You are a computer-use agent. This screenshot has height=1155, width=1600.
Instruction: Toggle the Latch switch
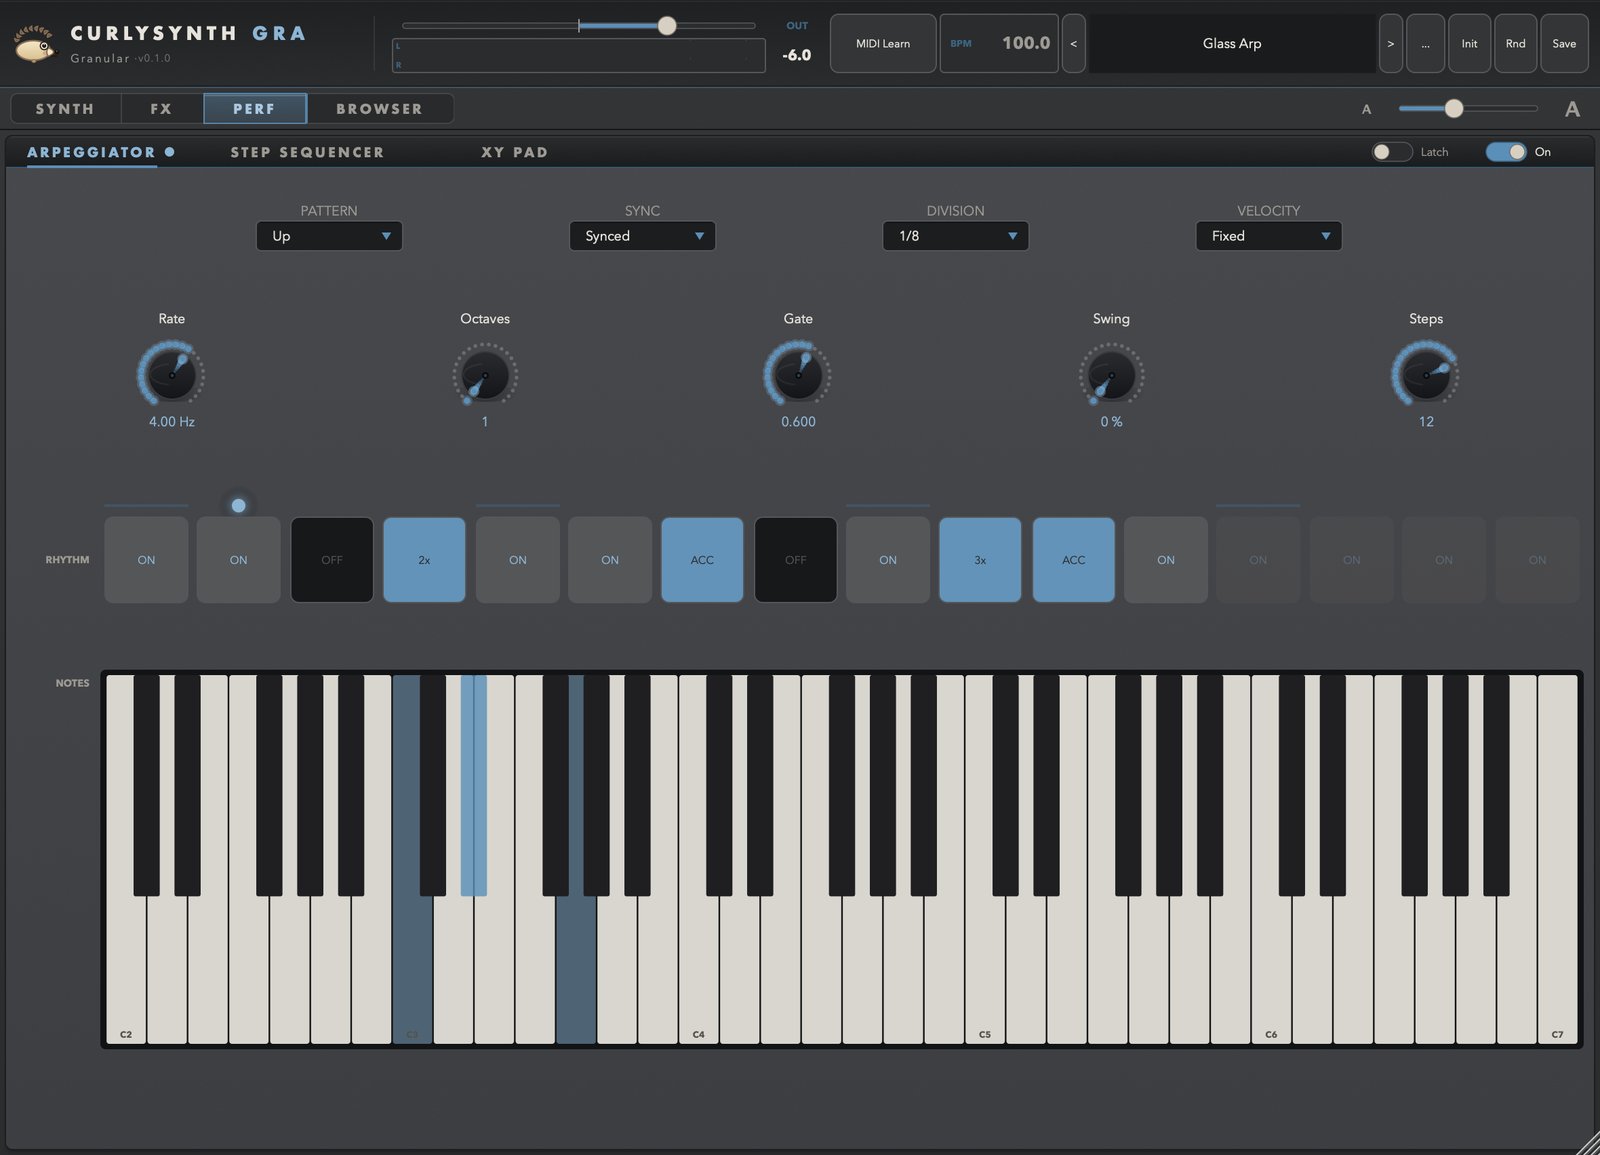[1391, 152]
